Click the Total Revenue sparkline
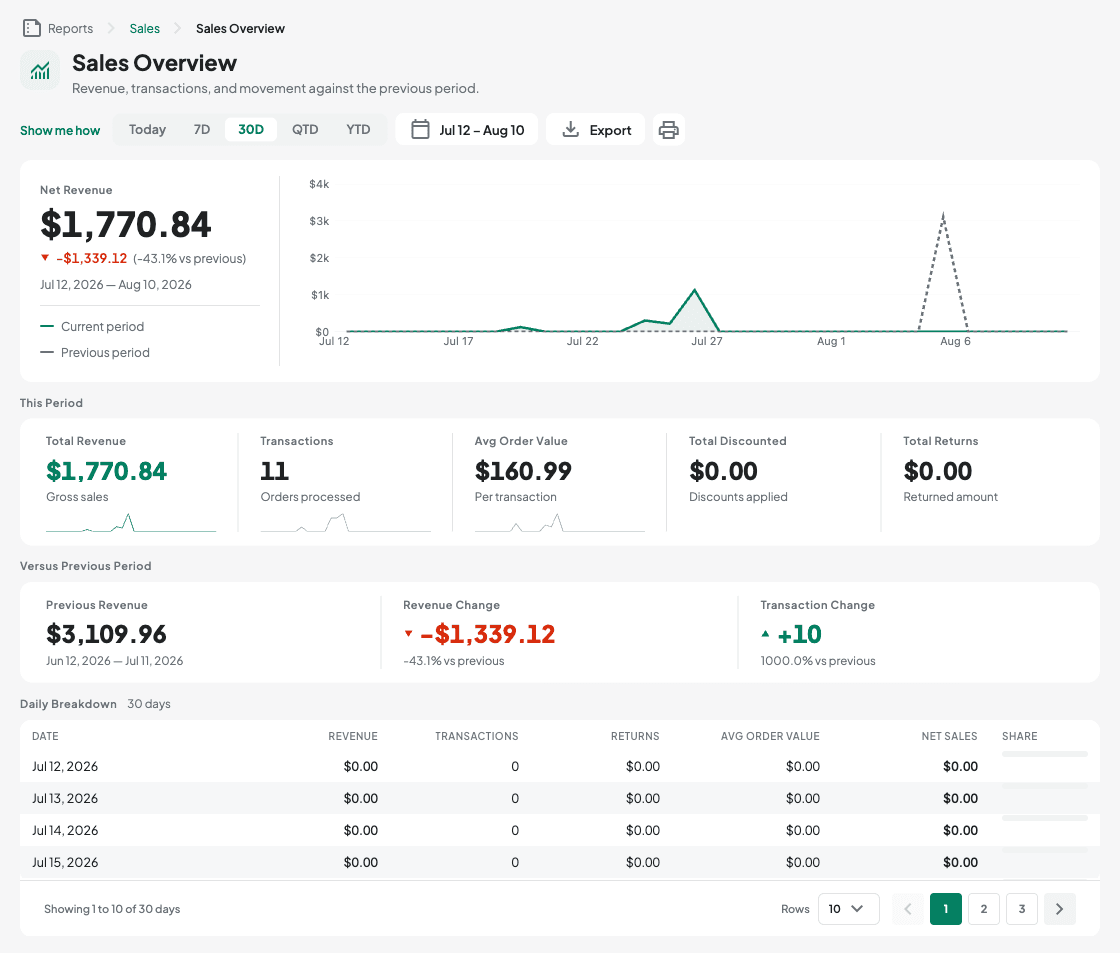Viewport: 1120px width, 953px height. [131, 522]
